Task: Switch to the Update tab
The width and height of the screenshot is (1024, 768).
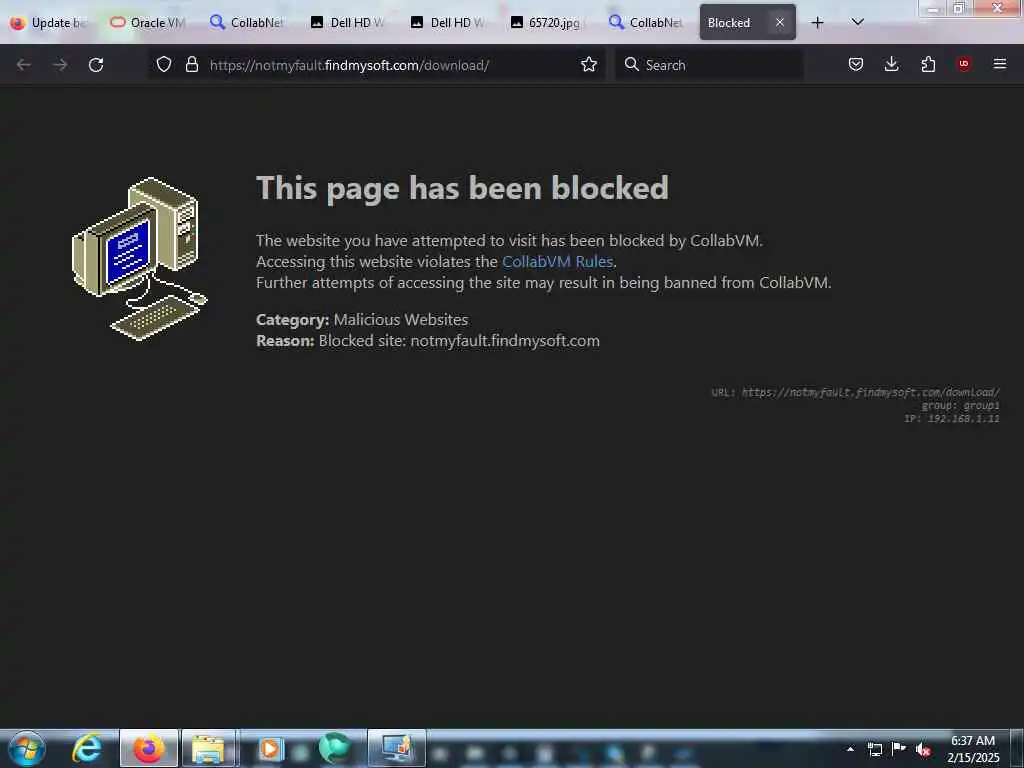Action: click(x=50, y=23)
